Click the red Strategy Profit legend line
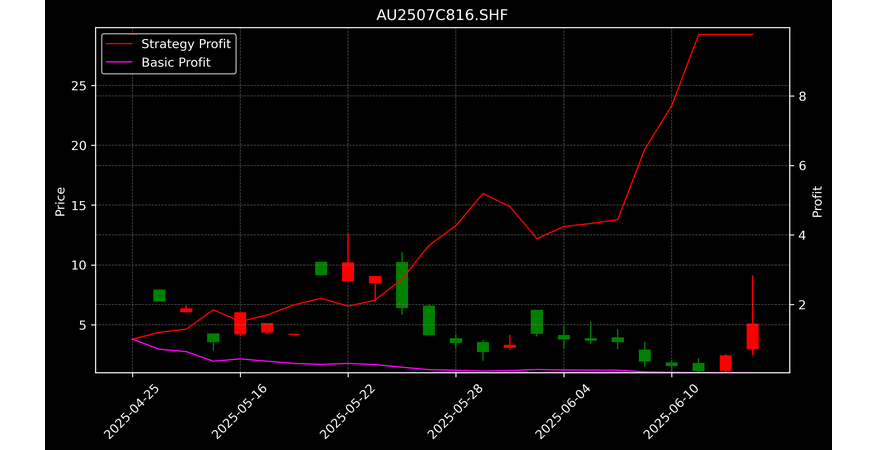The image size is (878, 450). [x=120, y=44]
